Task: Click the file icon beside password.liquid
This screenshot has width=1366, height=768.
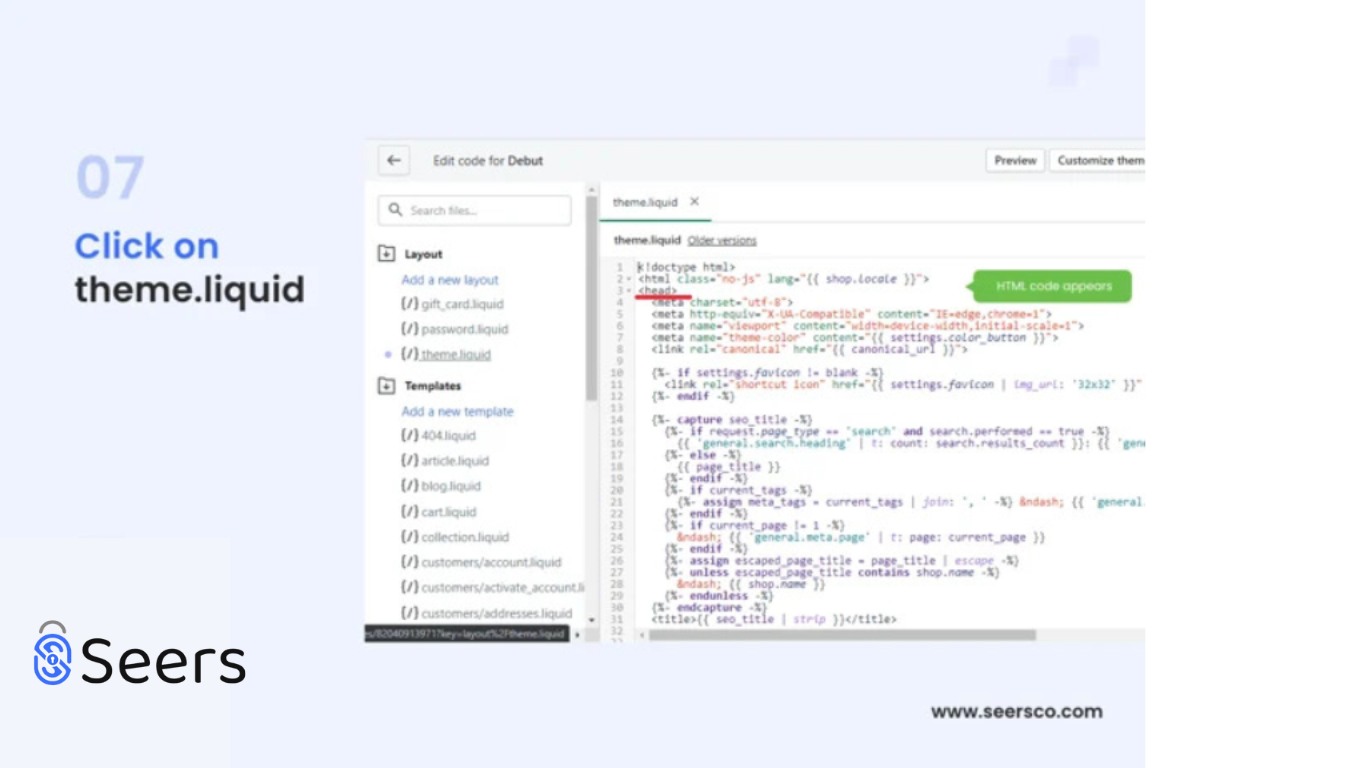Action: click(x=409, y=329)
